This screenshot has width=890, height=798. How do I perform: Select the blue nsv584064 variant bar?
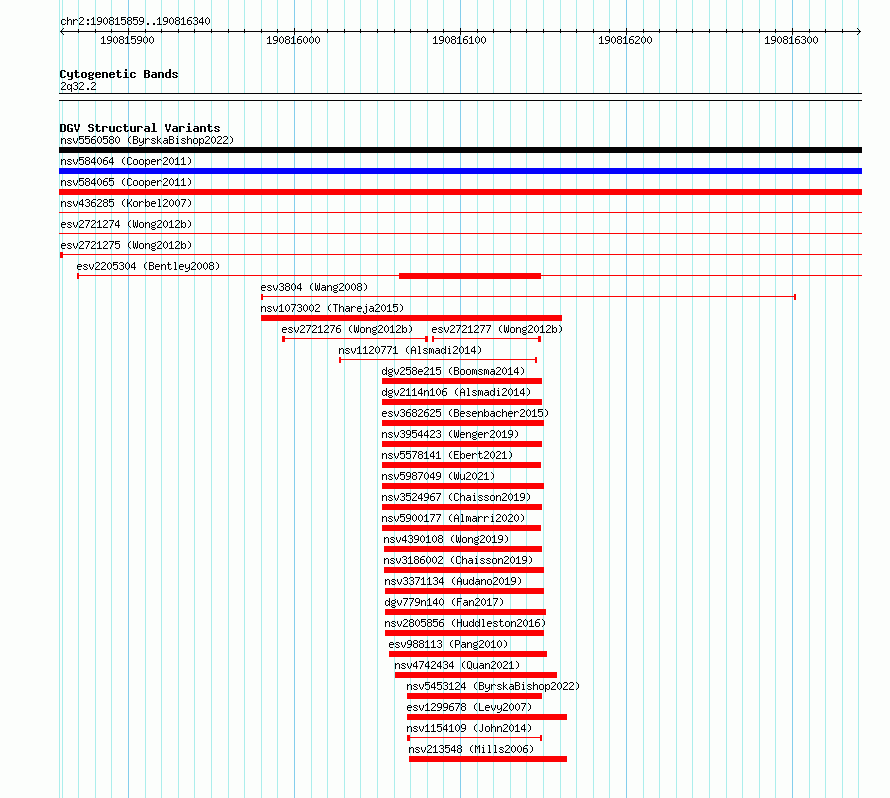click(460, 171)
